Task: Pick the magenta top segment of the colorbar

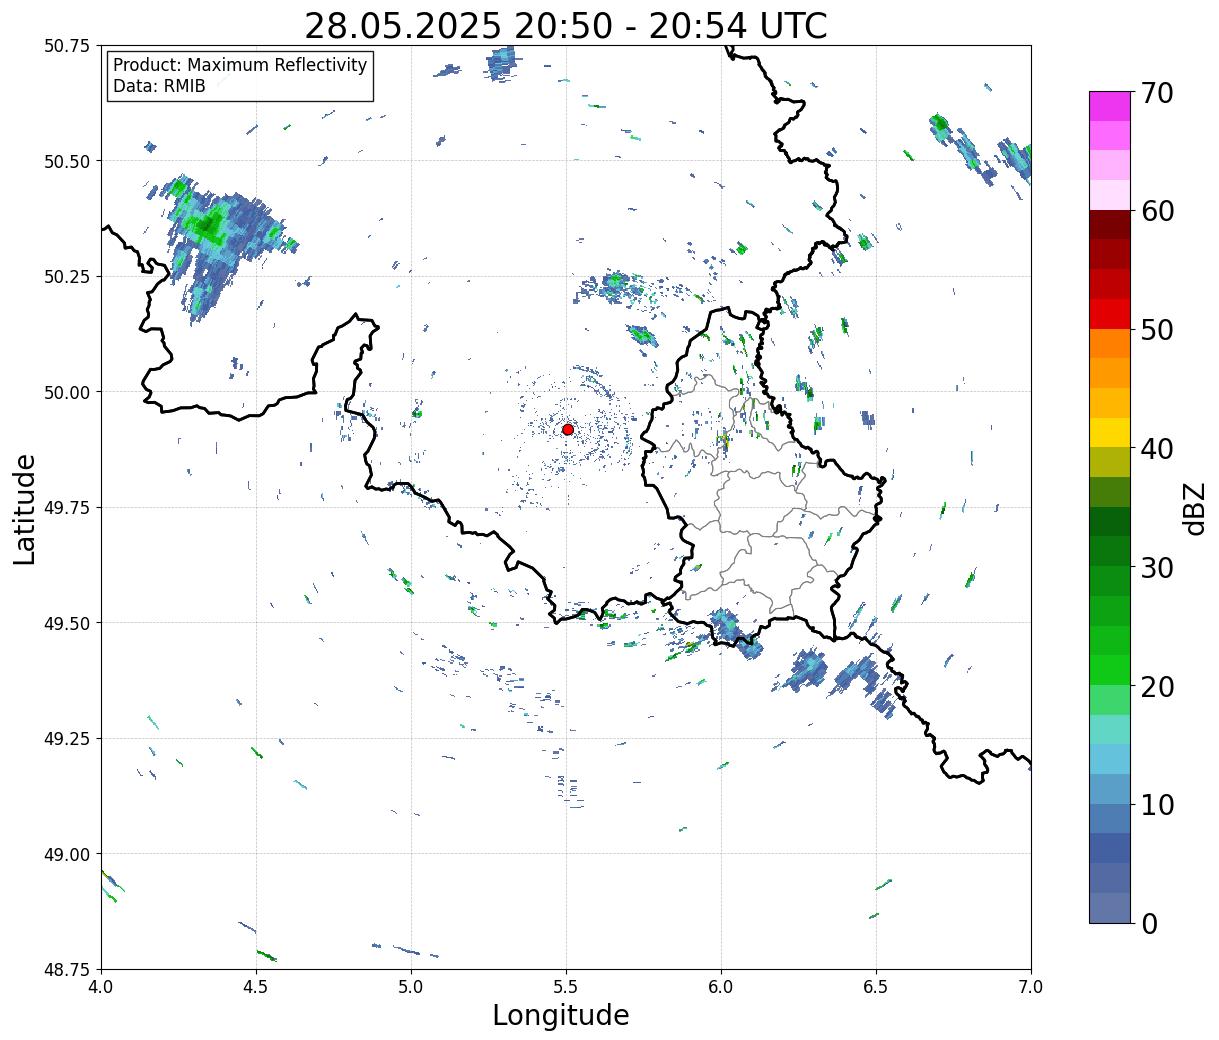Action: tap(1110, 106)
